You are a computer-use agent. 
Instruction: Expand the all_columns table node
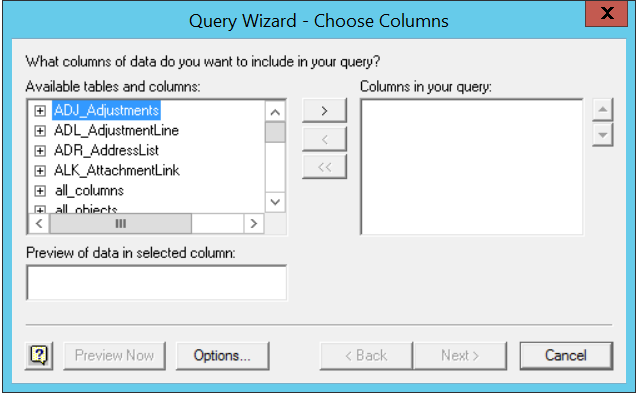[40, 191]
